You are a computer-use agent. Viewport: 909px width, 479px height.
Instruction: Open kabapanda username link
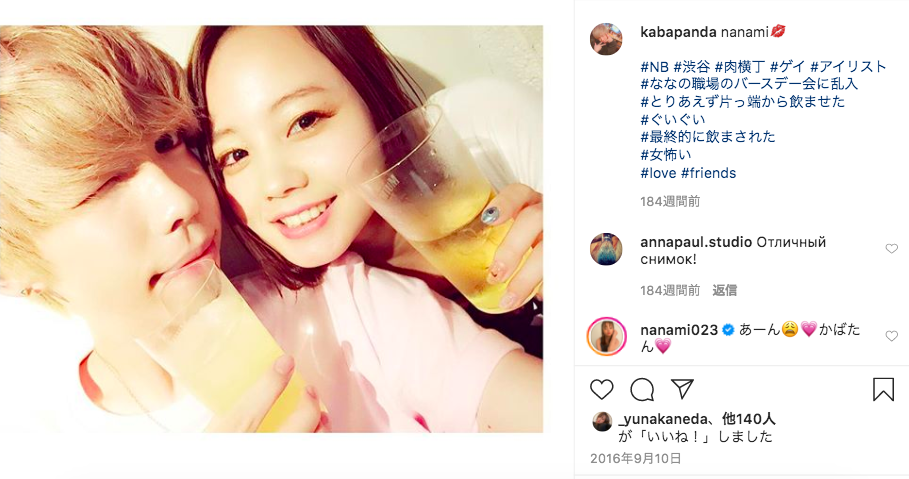(x=678, y=32)
